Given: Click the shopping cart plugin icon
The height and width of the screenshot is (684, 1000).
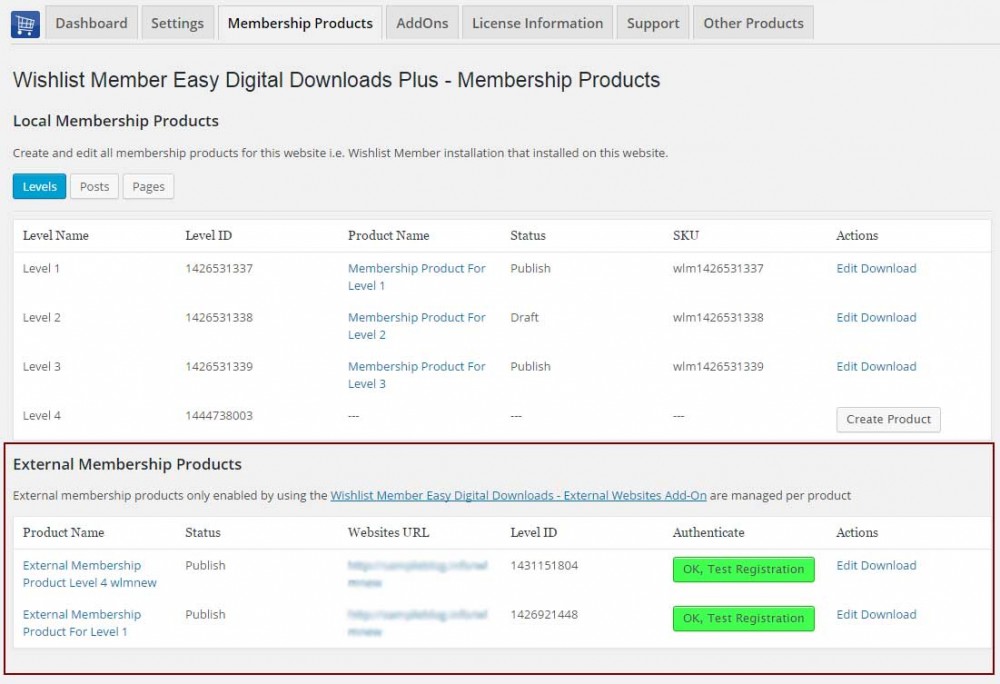Looking at the screenshot, I should (25, 23).
